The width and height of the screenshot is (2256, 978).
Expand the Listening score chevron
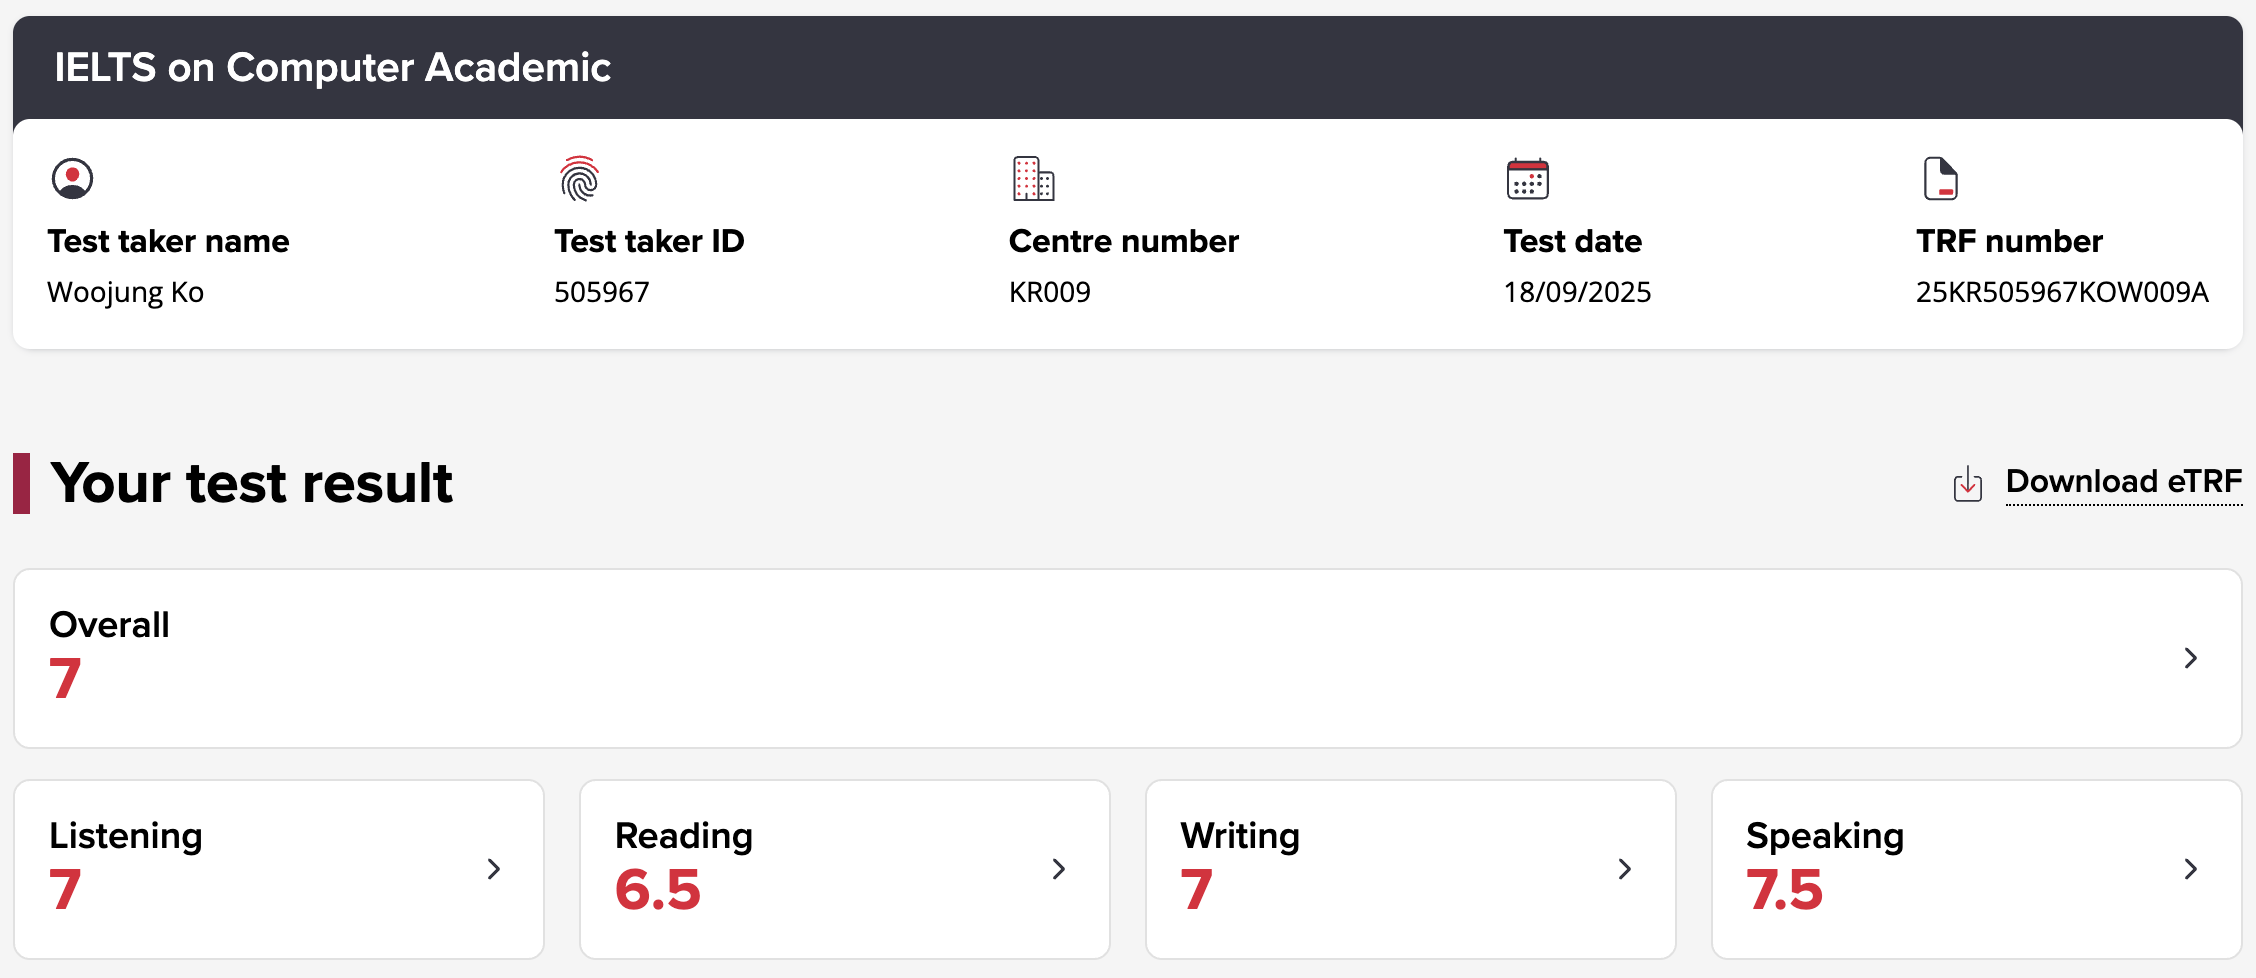tap(493, 869)
